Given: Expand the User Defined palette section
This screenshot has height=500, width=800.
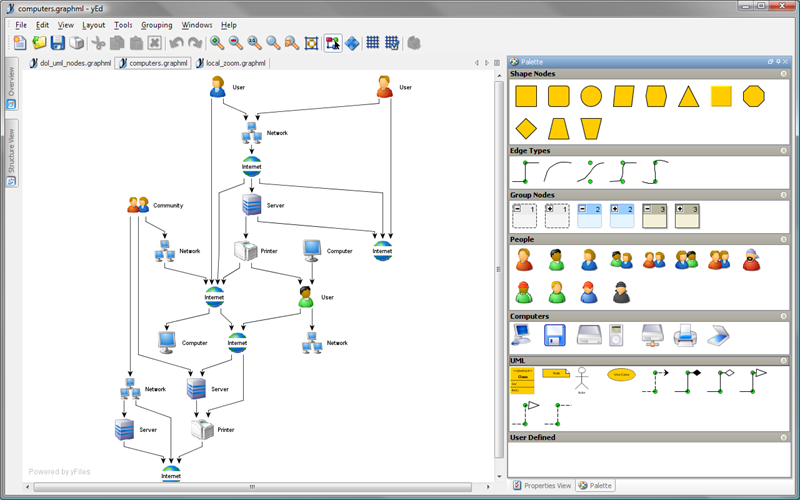Looking at the screenshot, I should coord(784,437).
